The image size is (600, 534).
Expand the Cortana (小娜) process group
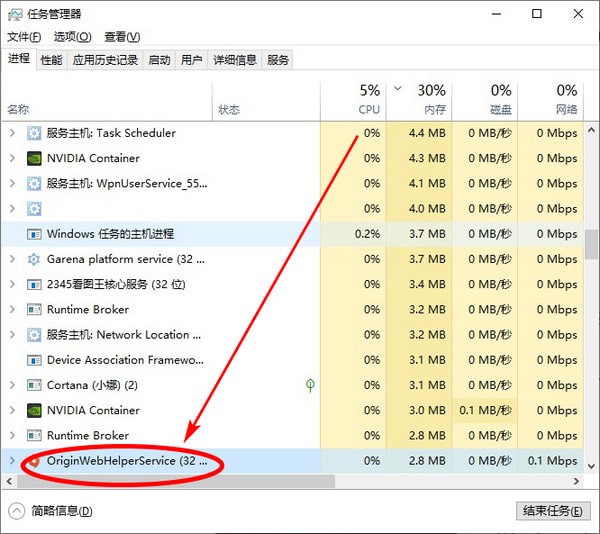click(x=12, y=385)
